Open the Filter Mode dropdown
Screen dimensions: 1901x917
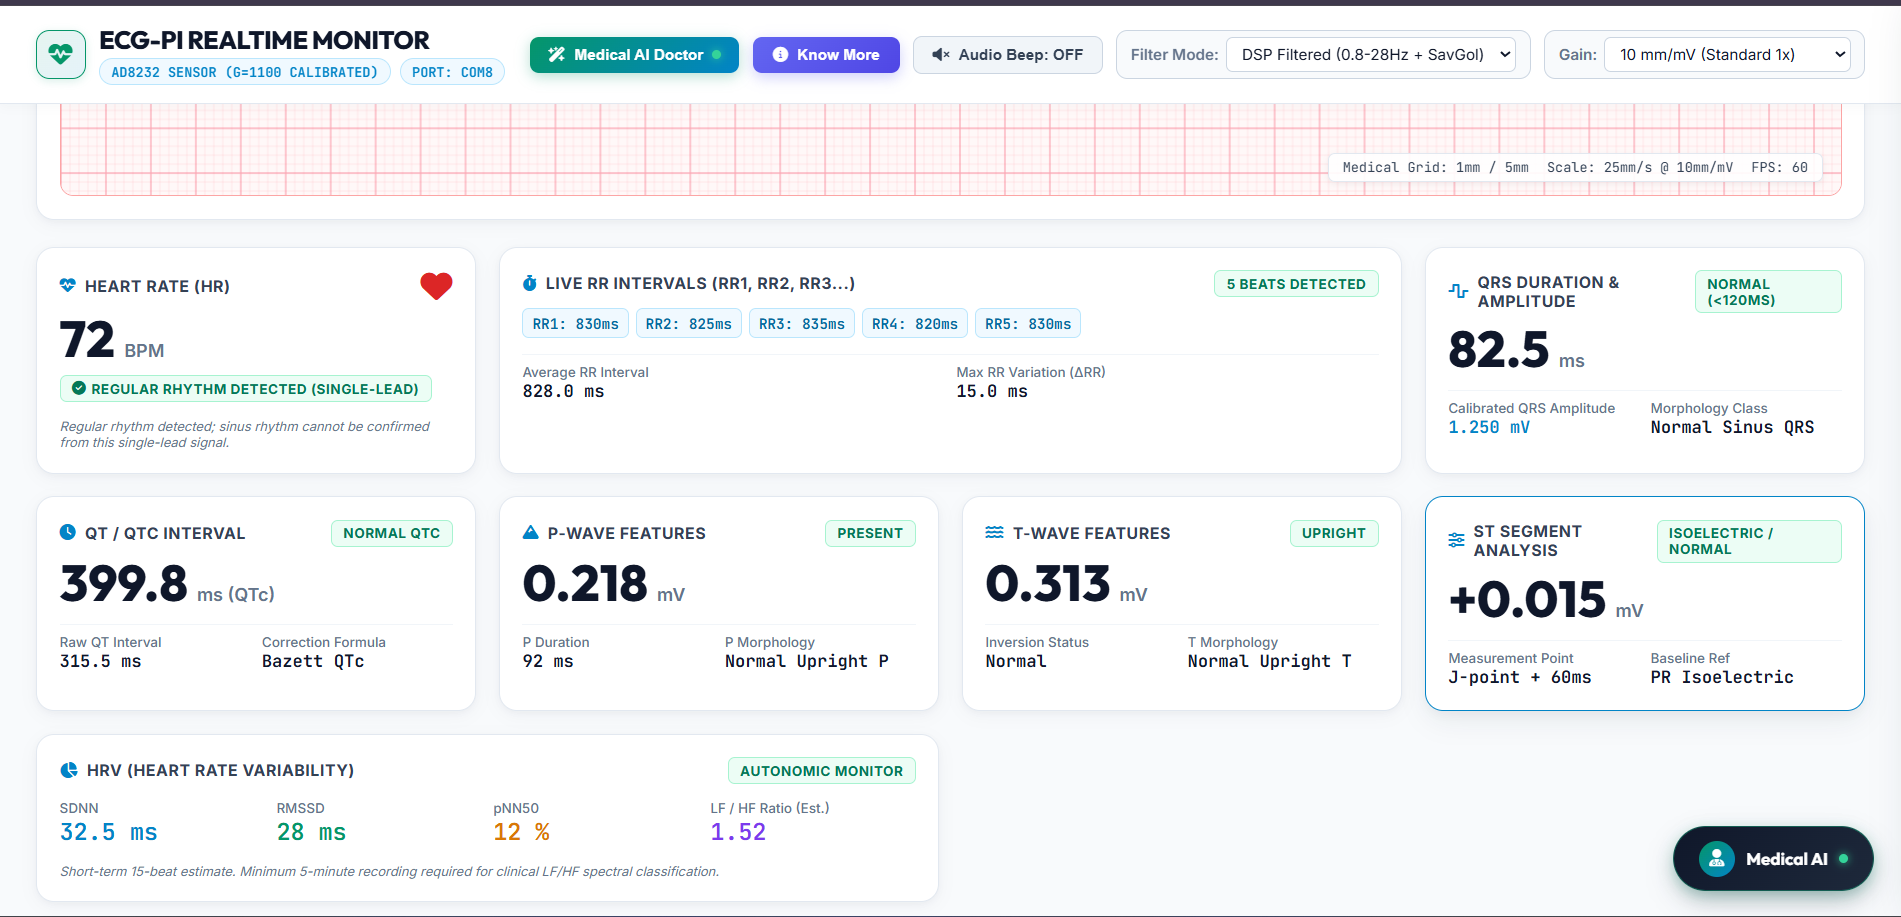tap(1371, 55)
